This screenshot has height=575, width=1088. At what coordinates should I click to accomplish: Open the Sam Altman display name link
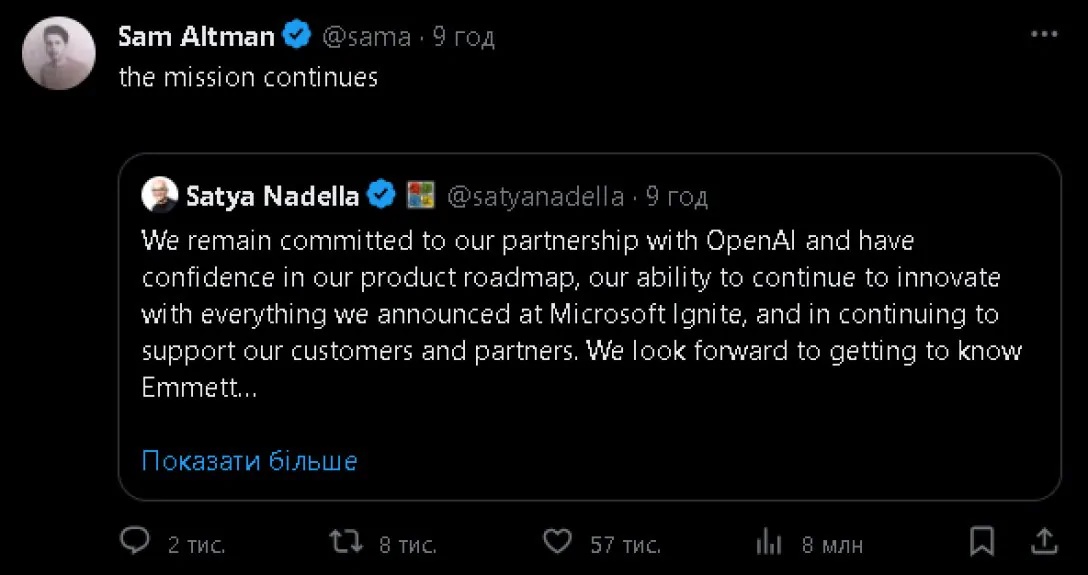coord(196,37)
